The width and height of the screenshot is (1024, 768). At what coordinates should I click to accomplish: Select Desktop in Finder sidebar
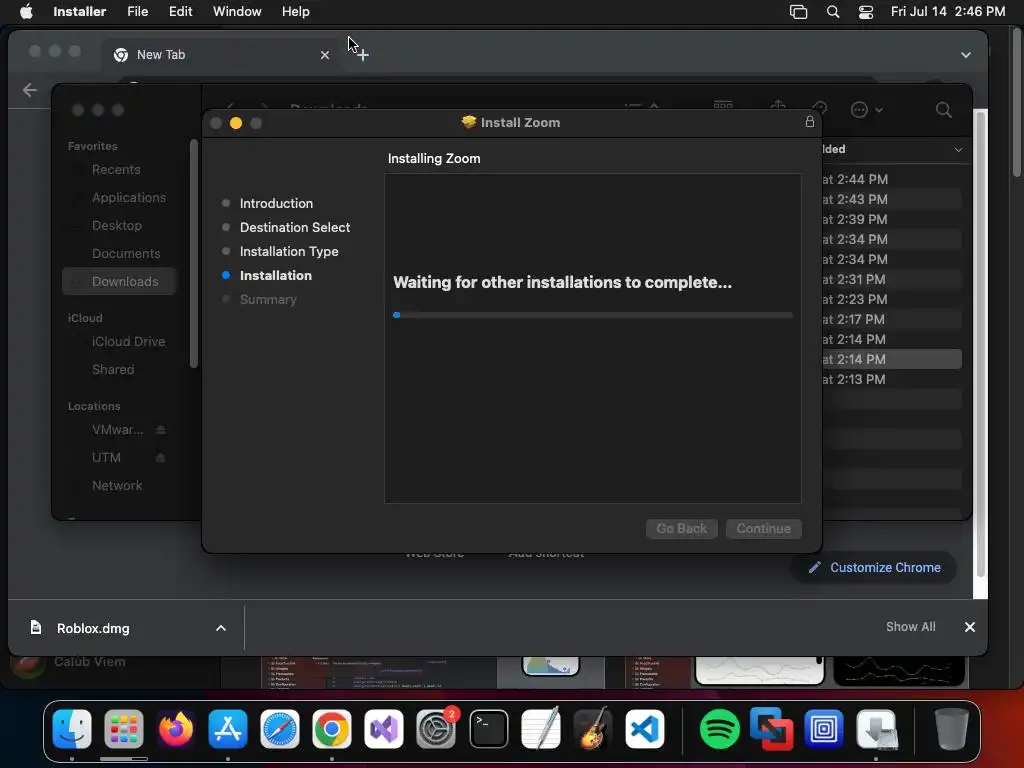tap(116, 225)
